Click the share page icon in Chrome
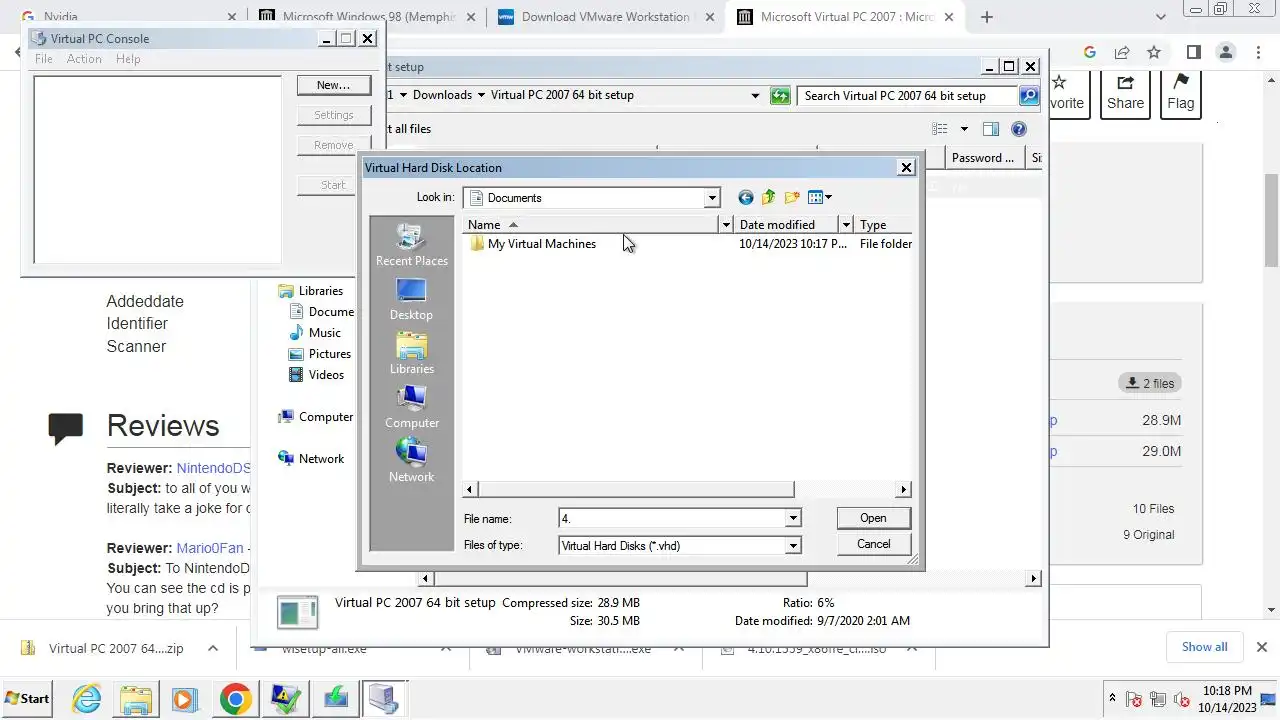This screenshot has height=720, width=1280. point(1122,52)
